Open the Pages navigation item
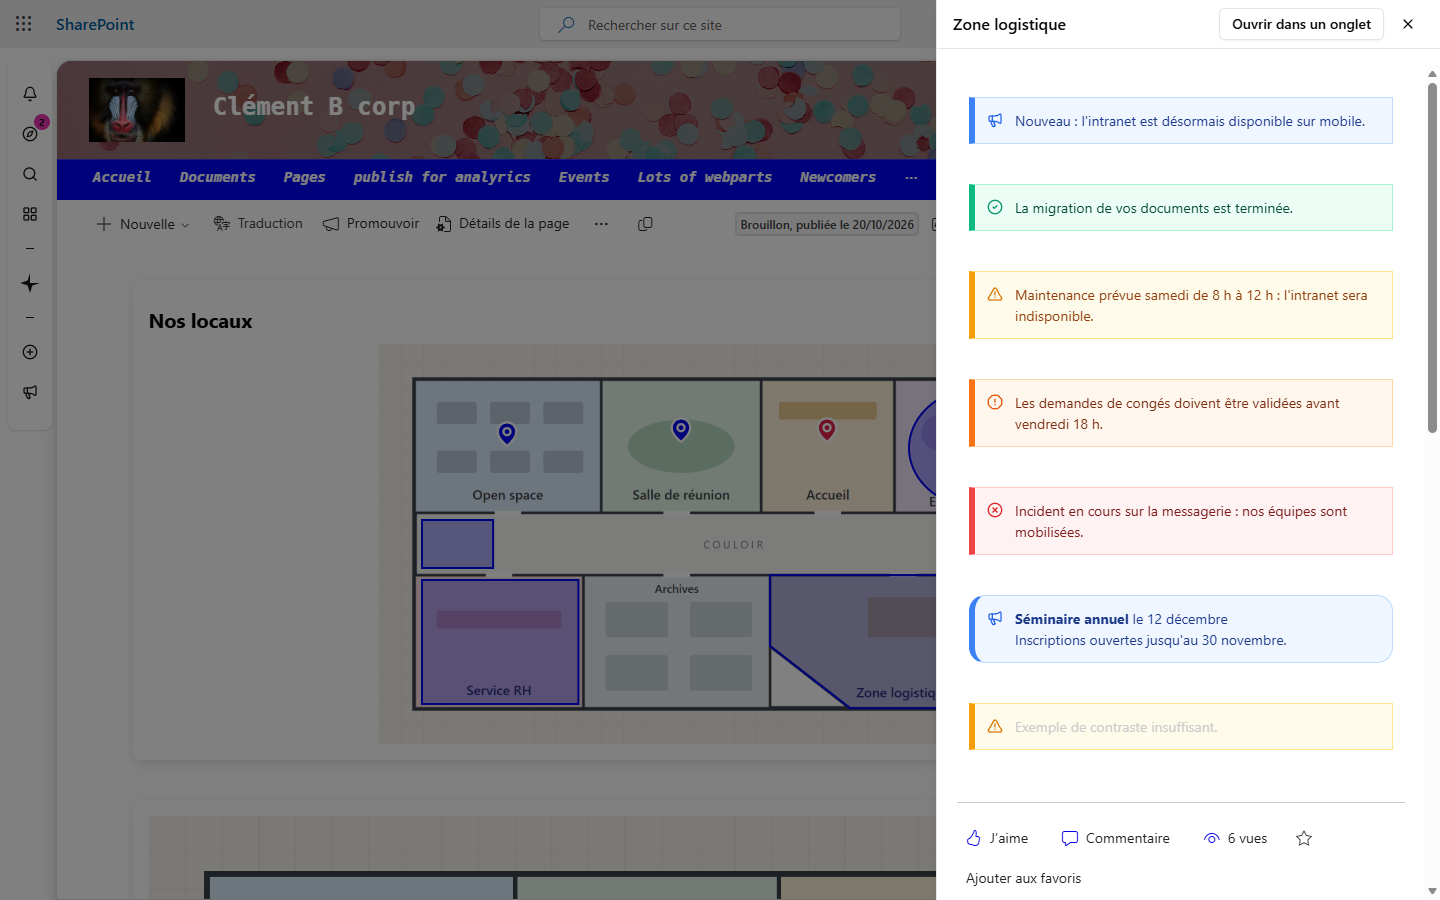This screenshot has width=1440, height=900. (304, 177)
